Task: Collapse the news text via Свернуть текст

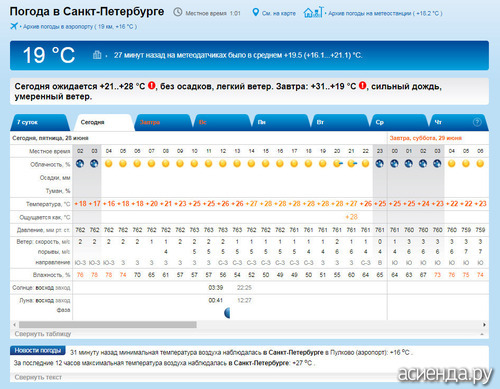Action: click(x=38, y=377)
